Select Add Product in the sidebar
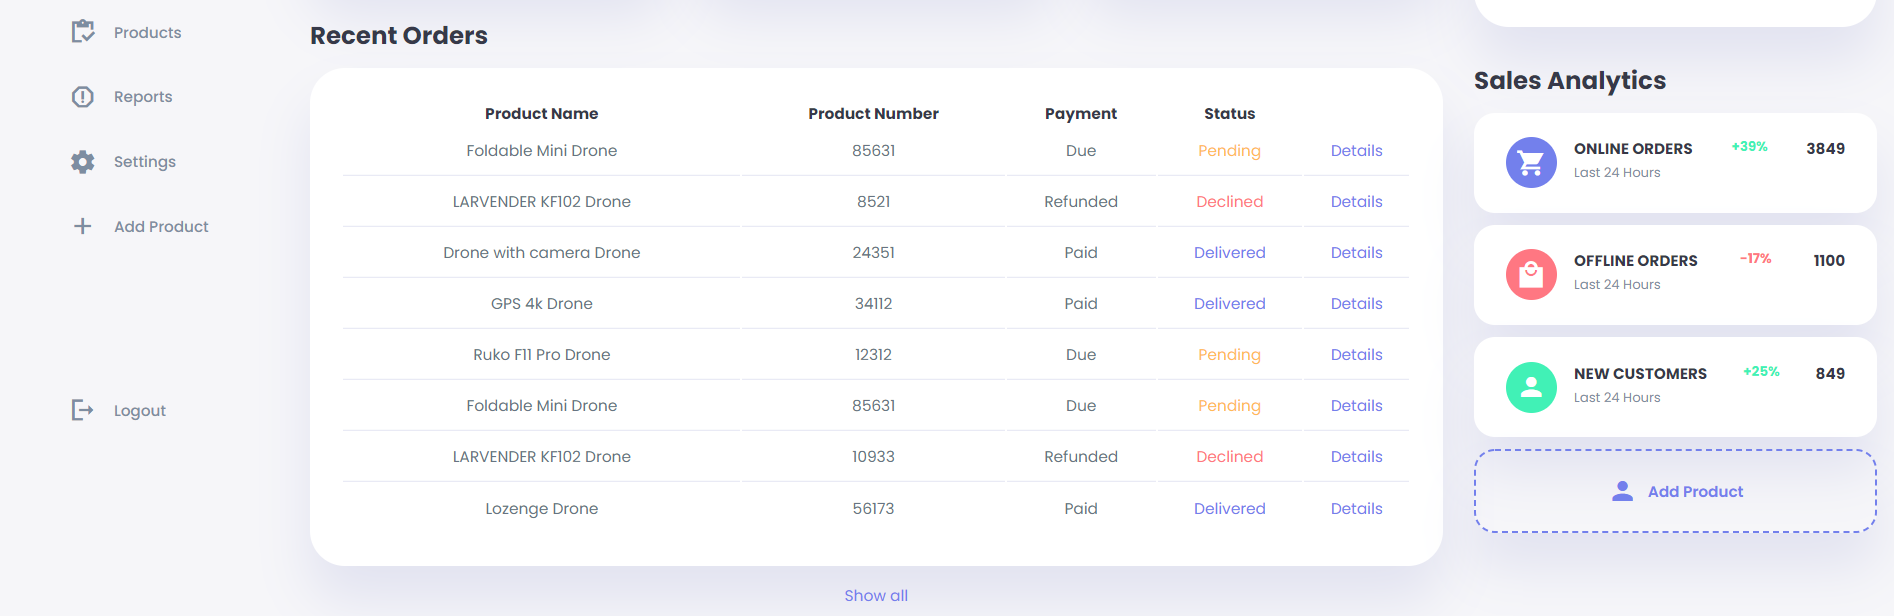 [x=161, y=227]
